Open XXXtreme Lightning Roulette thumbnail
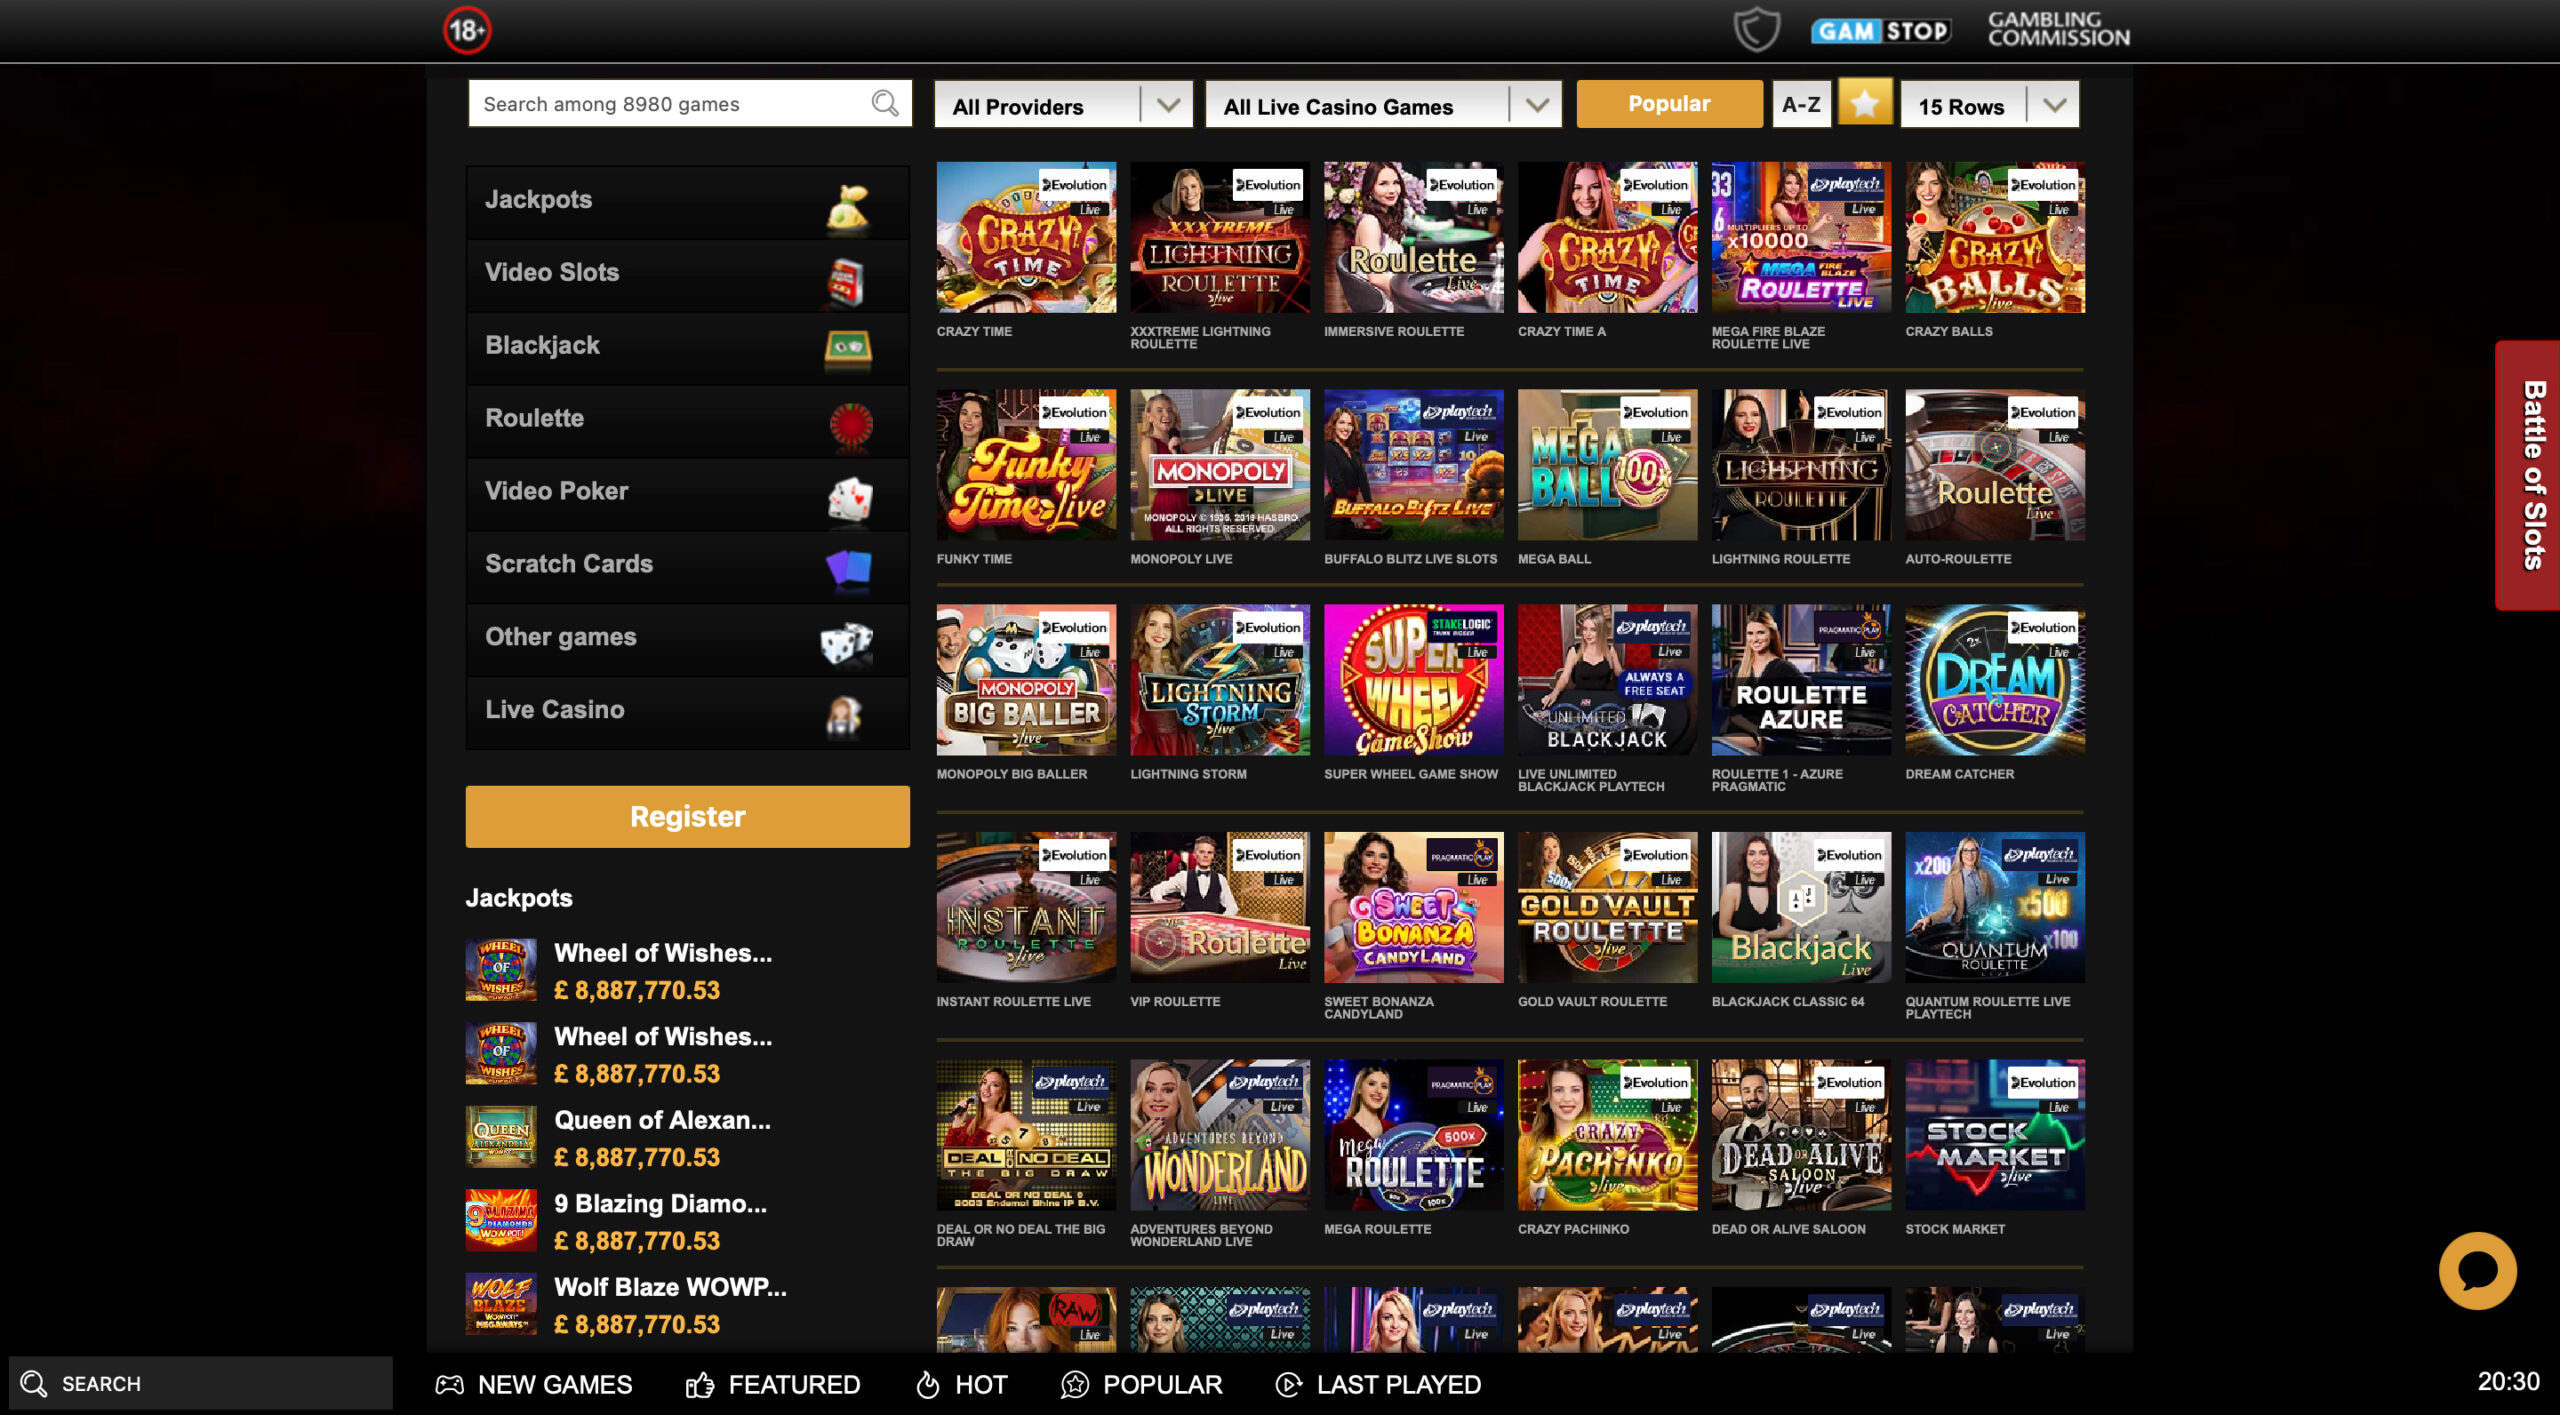 point(1220,238)
